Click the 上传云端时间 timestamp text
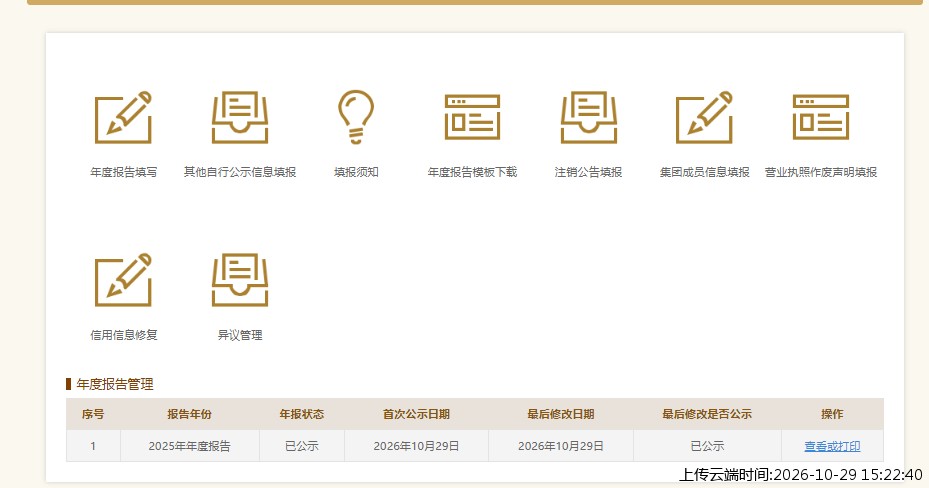929x488 pixels. [x=800, y=475]
